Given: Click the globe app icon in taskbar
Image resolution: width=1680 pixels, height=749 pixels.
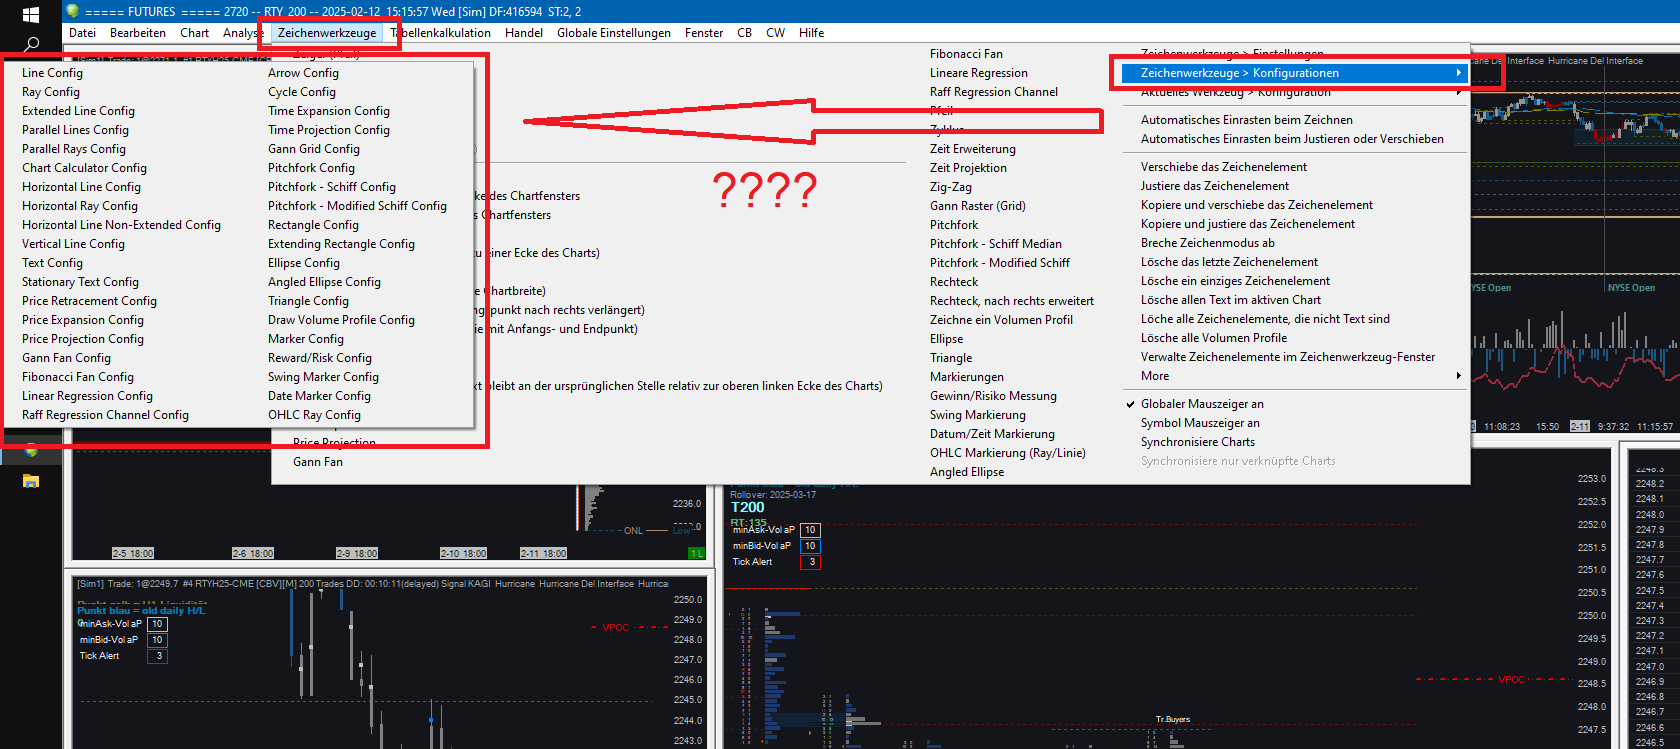Looking at the screenshot, I should click(31, 450).
